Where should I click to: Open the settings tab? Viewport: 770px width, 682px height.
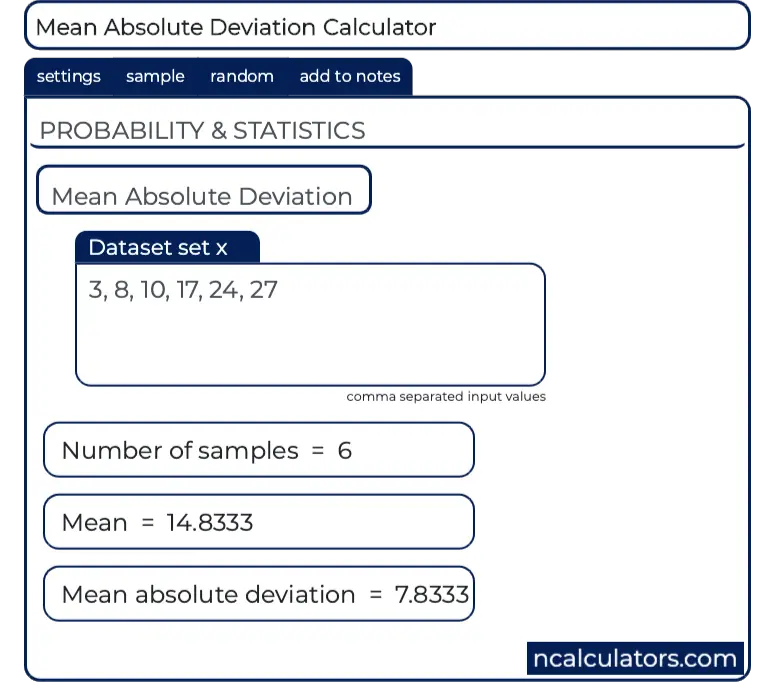(68, 77)
